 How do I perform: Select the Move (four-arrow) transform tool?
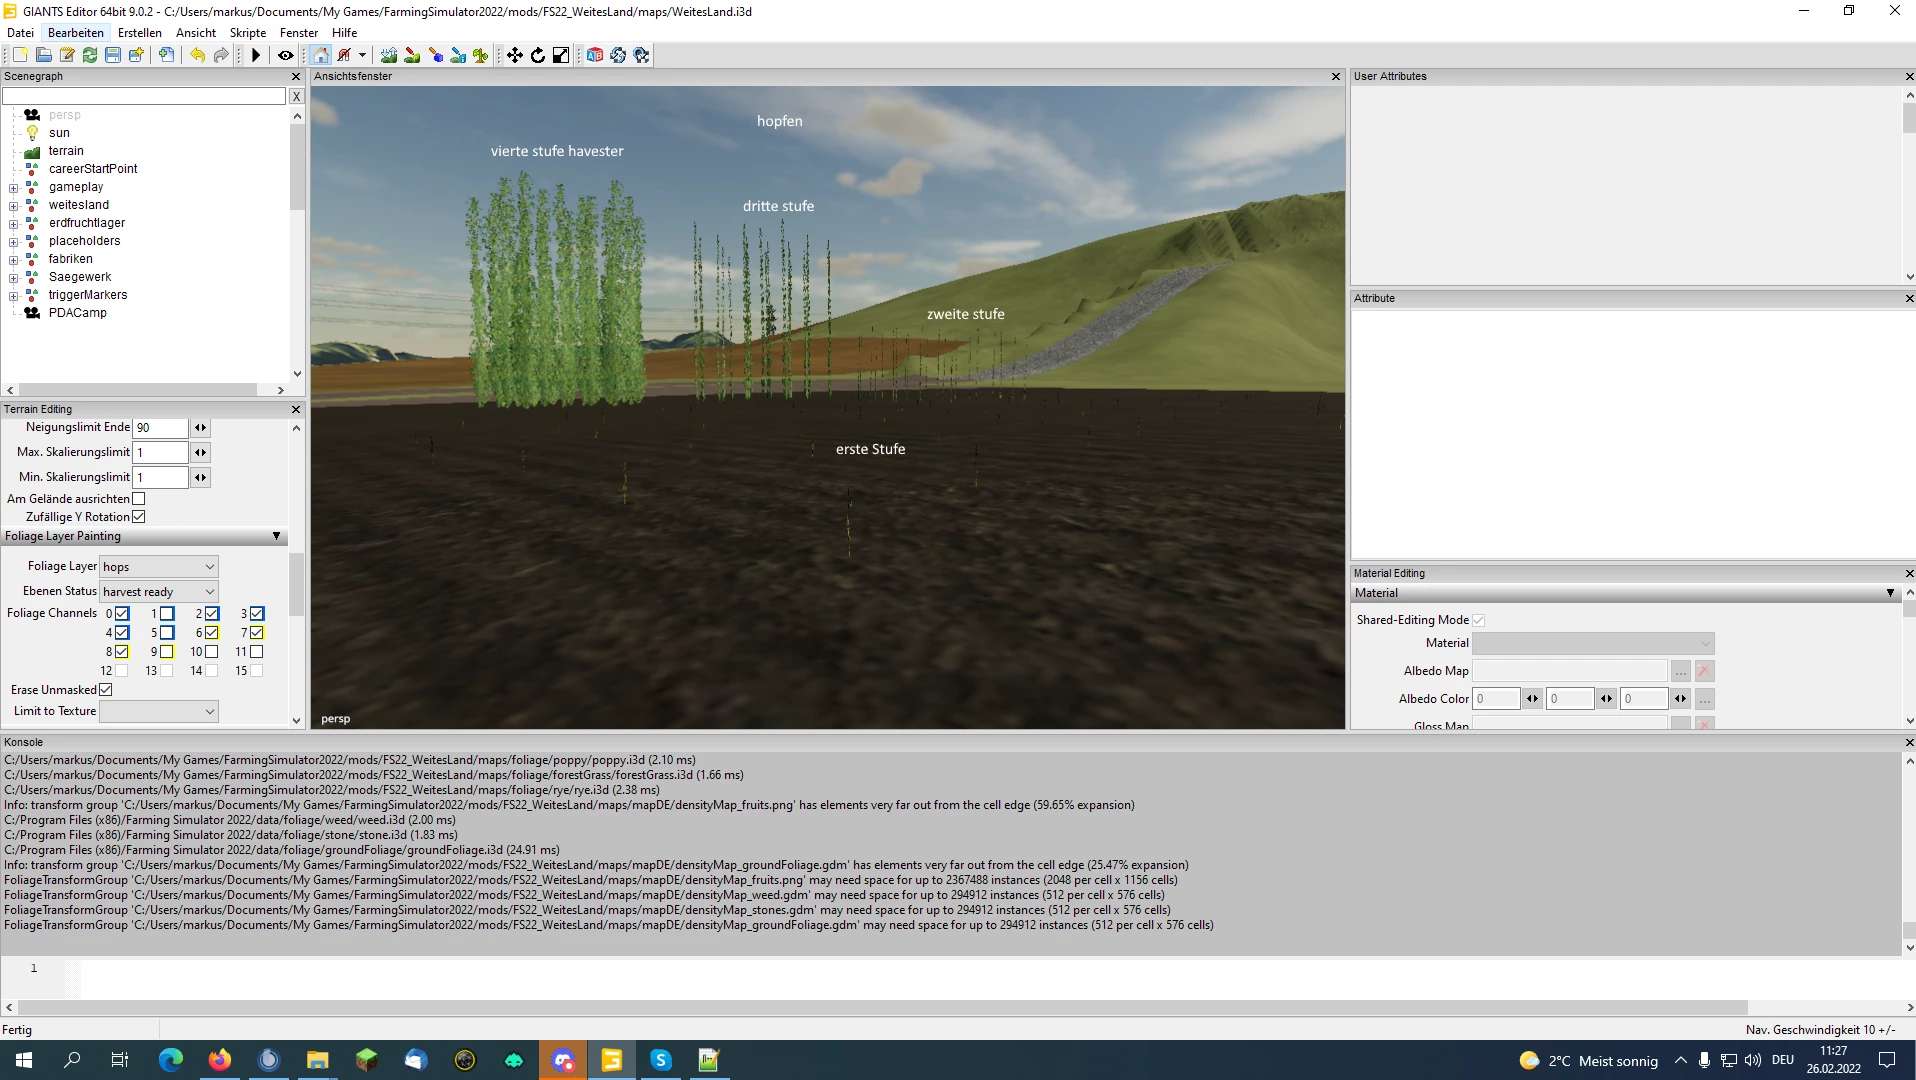coord(515,56)
